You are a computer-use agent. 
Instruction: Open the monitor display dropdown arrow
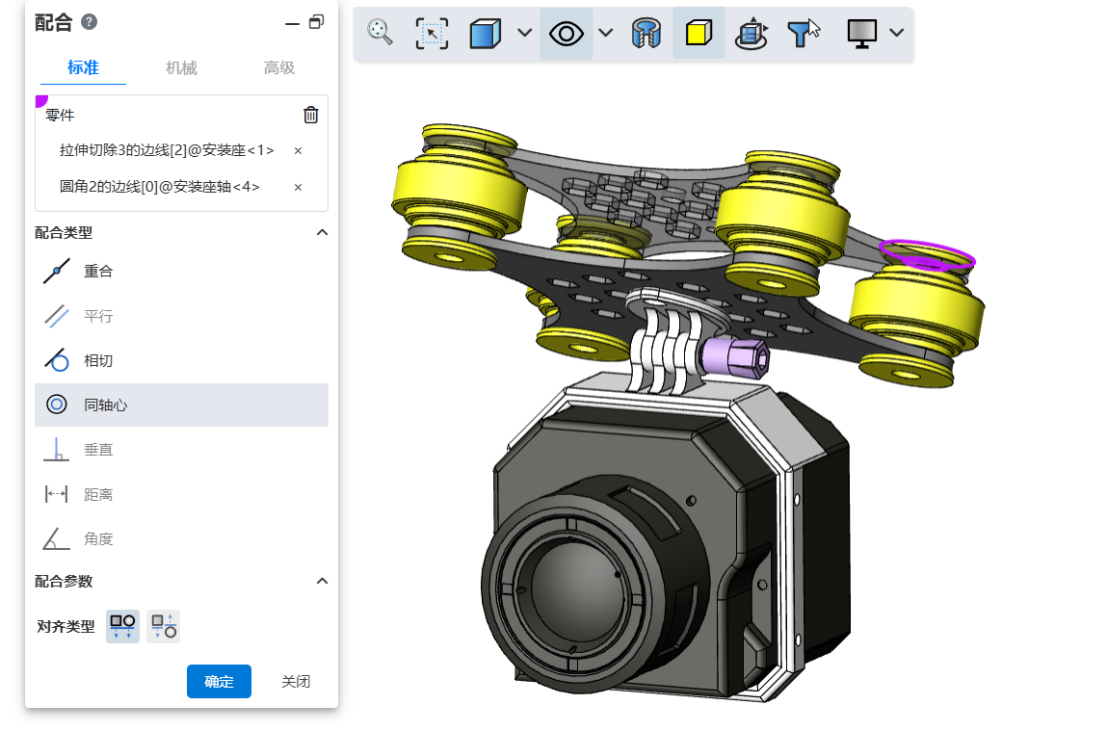(x=897, y=32)
